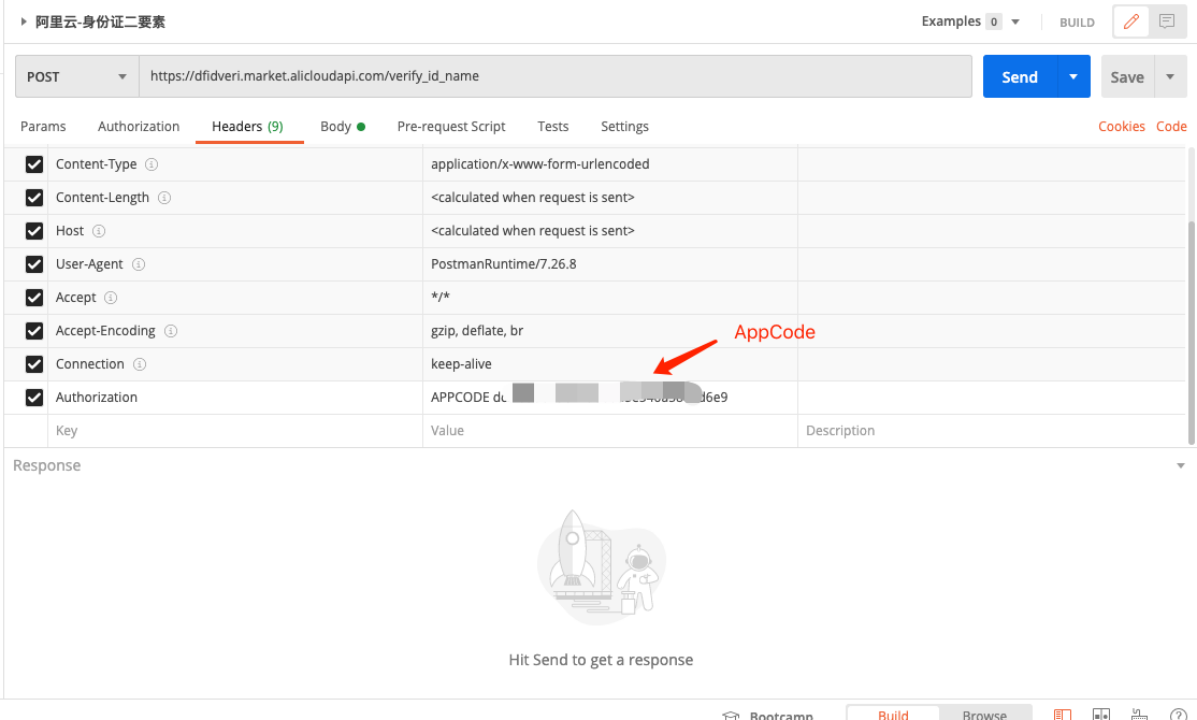
Task: Expand the 阿里云-身份证二要素 request title
Action: (24, 21)
